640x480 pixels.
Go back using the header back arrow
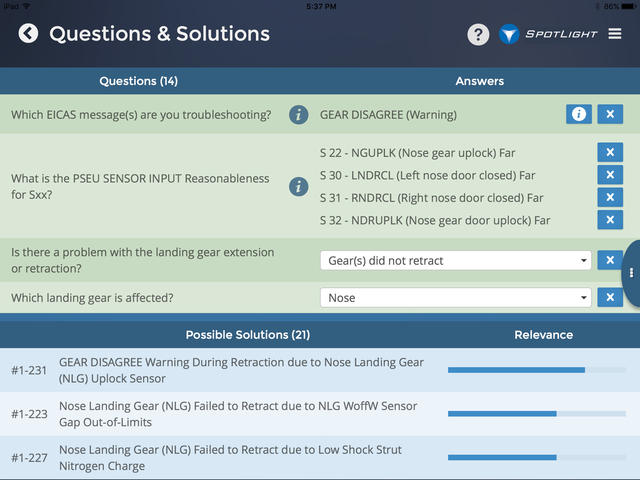tap(28, 33)
